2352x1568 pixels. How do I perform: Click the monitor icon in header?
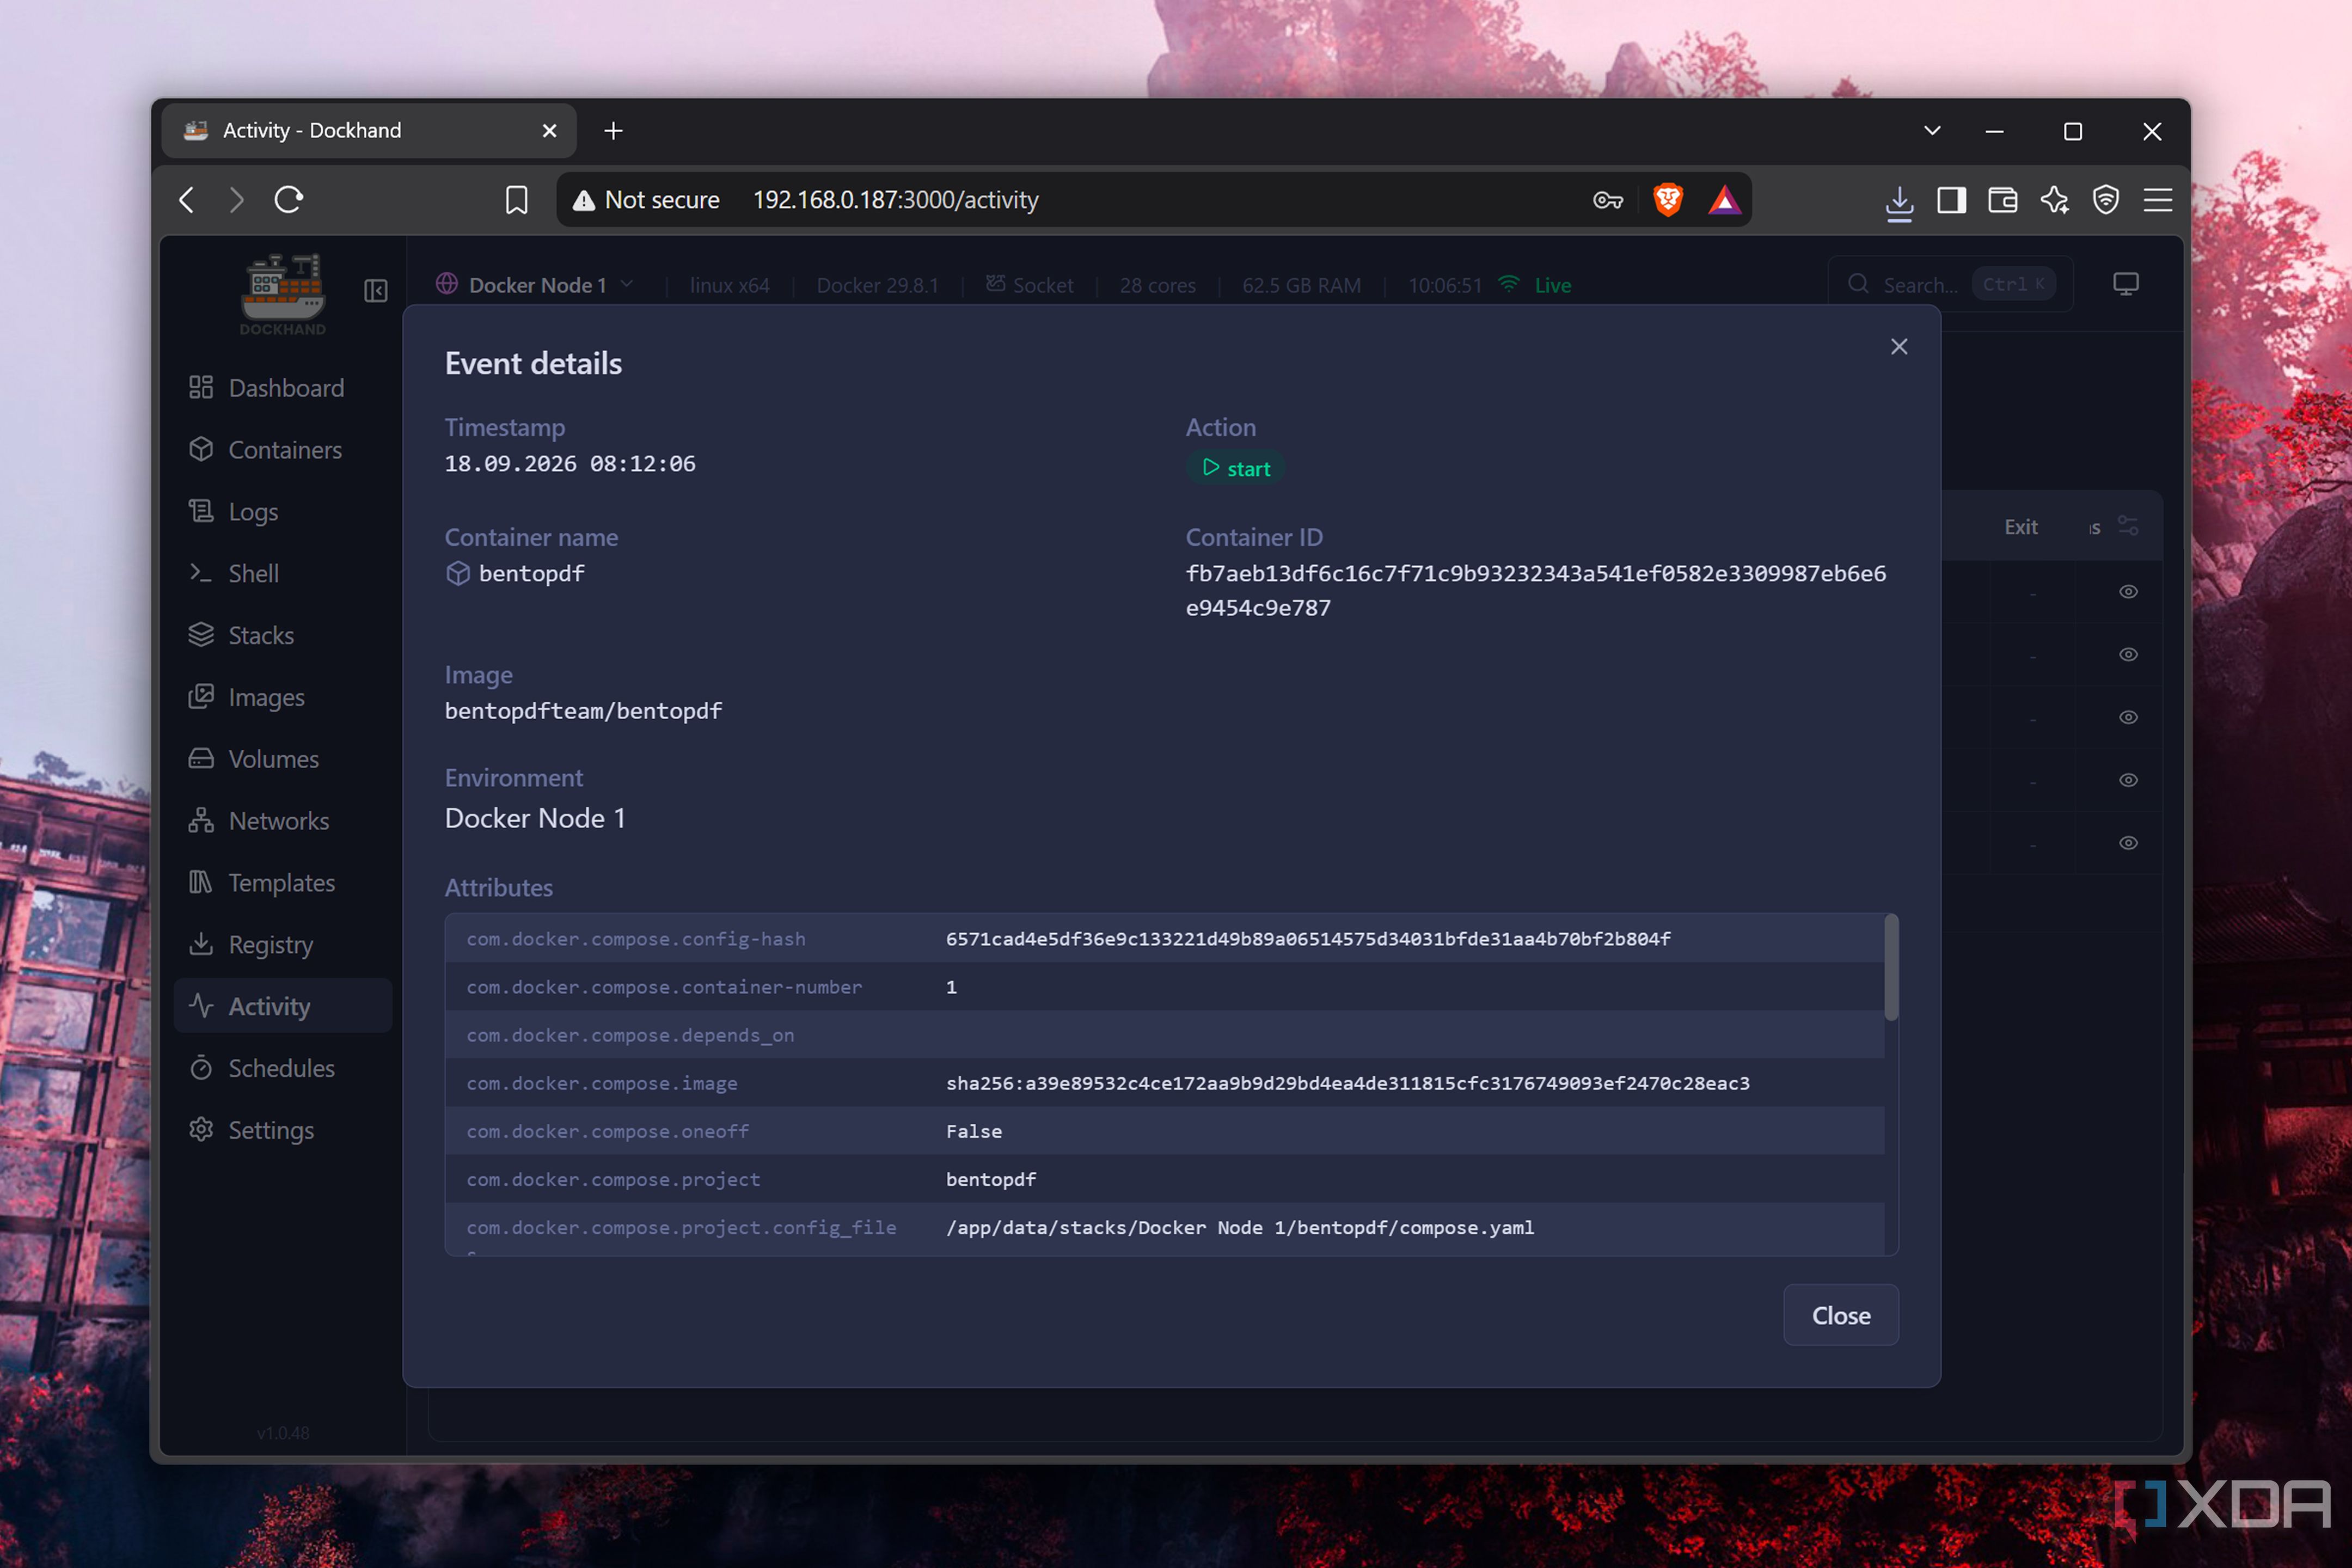[2125, 284]
